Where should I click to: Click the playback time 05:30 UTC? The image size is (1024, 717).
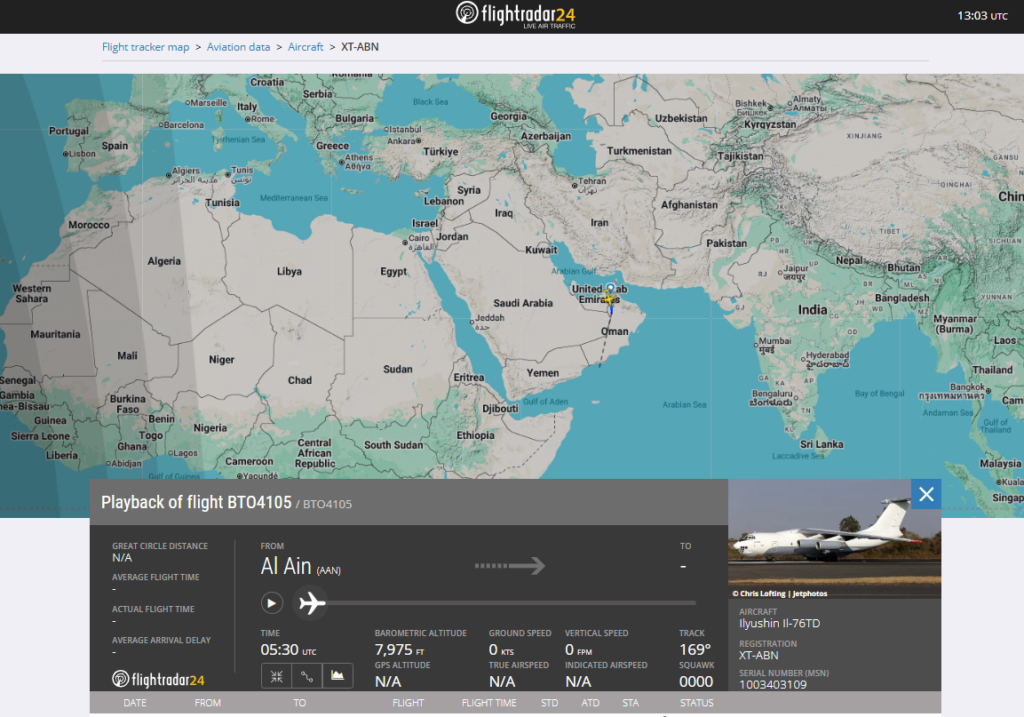click(288, 650)
